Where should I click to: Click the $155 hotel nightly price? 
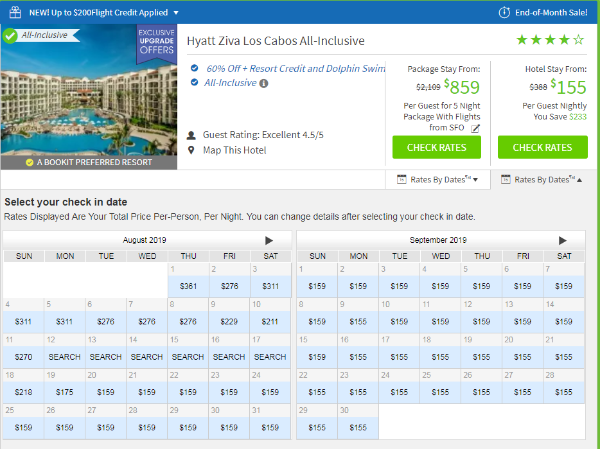point(568,87)
